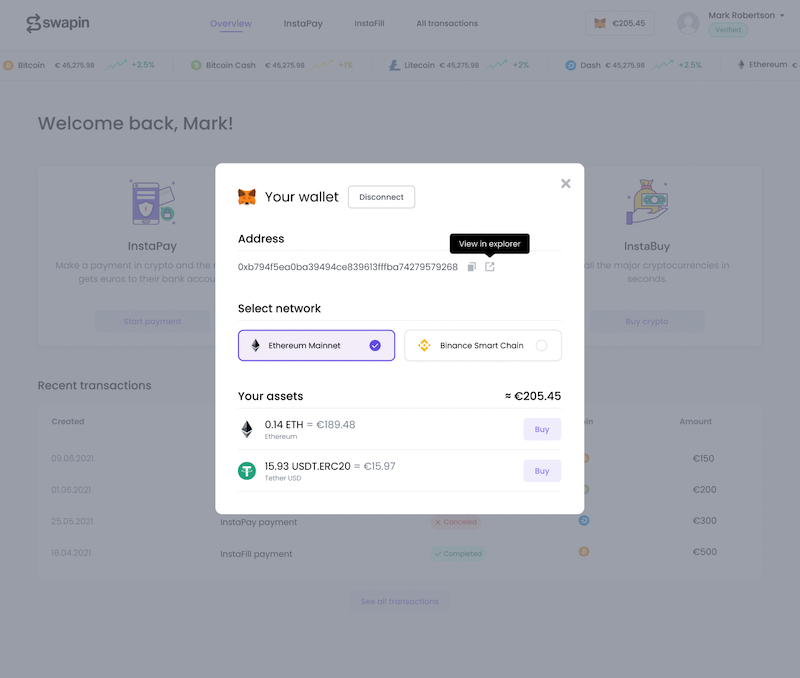Click total assets value ≈ €205.45
Viewport: 800px width, 678px height.
pos(533,396)
